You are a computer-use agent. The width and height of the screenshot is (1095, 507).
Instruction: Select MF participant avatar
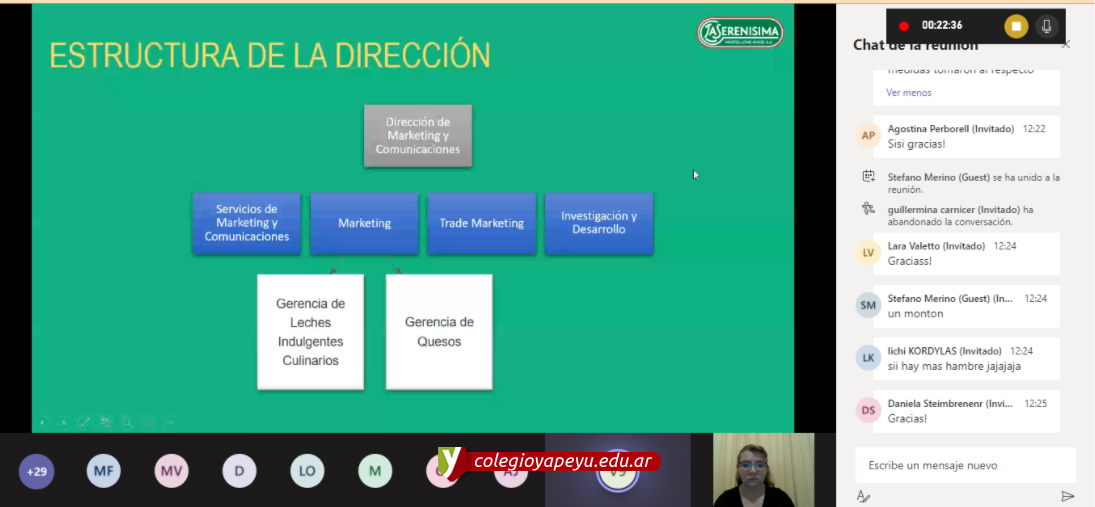click(x=104, y=471)
